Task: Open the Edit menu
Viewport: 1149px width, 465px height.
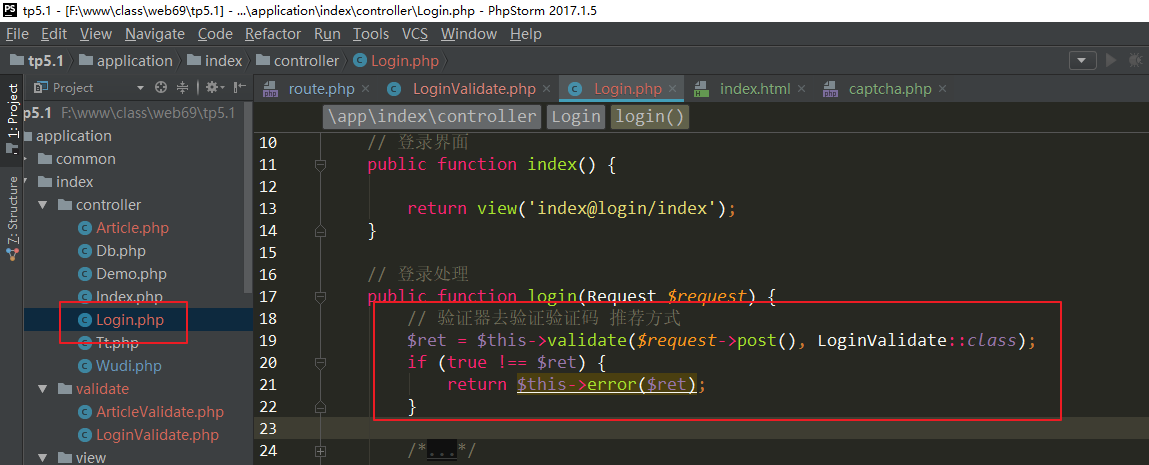Action: click(53, 34)
